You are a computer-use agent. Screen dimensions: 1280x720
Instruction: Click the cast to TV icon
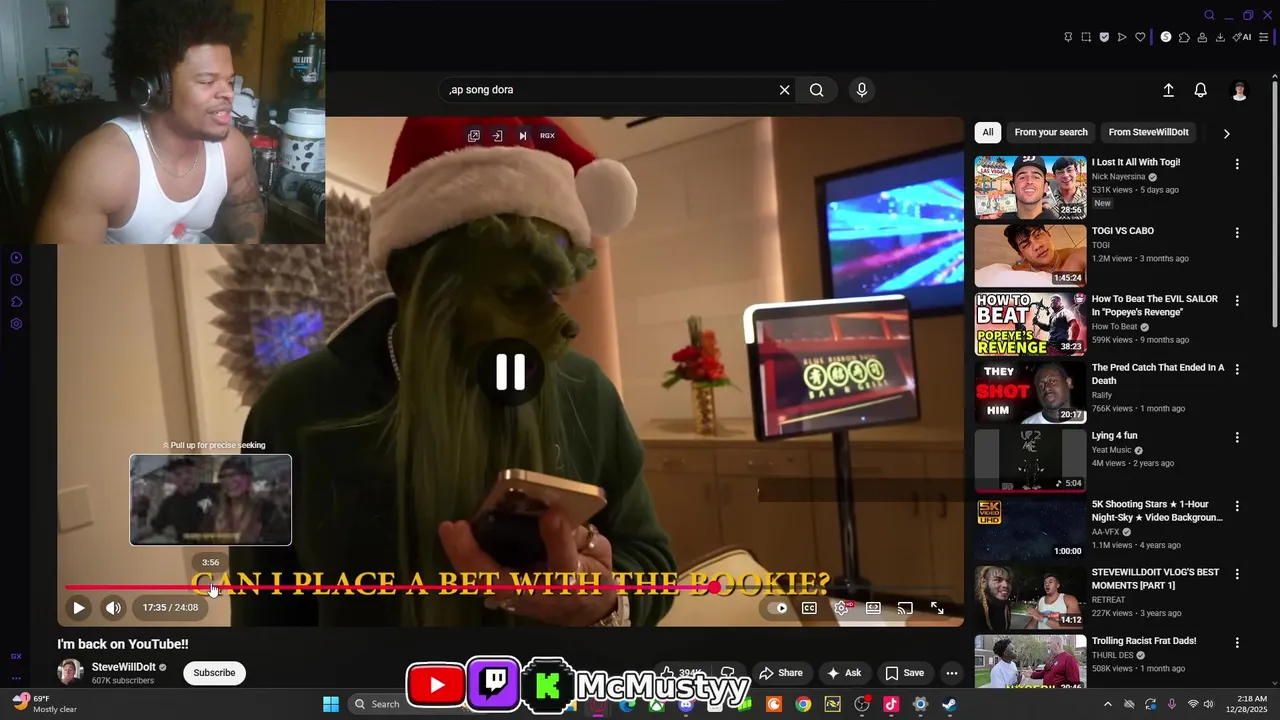pyautogui.click(x=905, y=608)
